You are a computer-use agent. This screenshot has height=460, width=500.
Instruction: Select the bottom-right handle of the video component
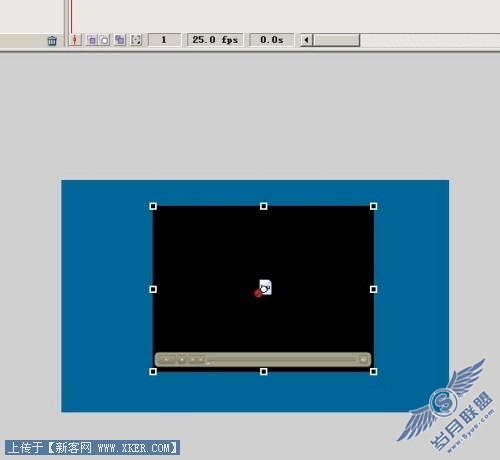pyautogui.click(x=373, y=371)
